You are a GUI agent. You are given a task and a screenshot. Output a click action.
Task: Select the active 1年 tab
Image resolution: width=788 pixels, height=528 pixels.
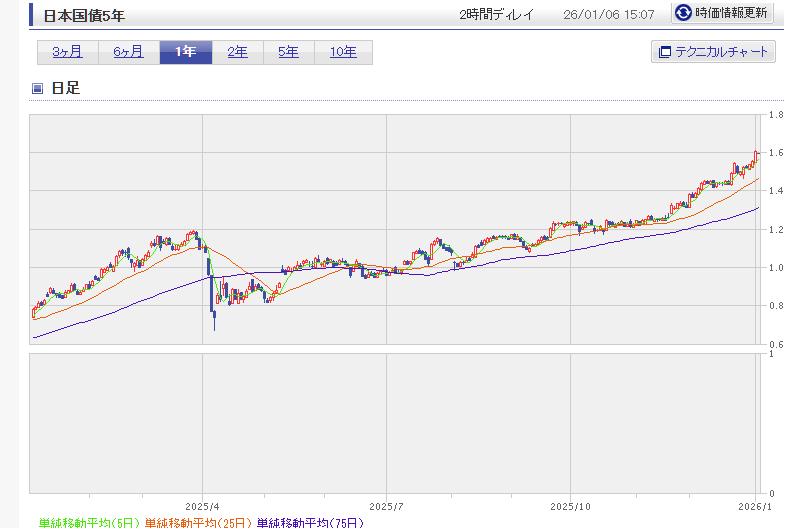(185, 52)
